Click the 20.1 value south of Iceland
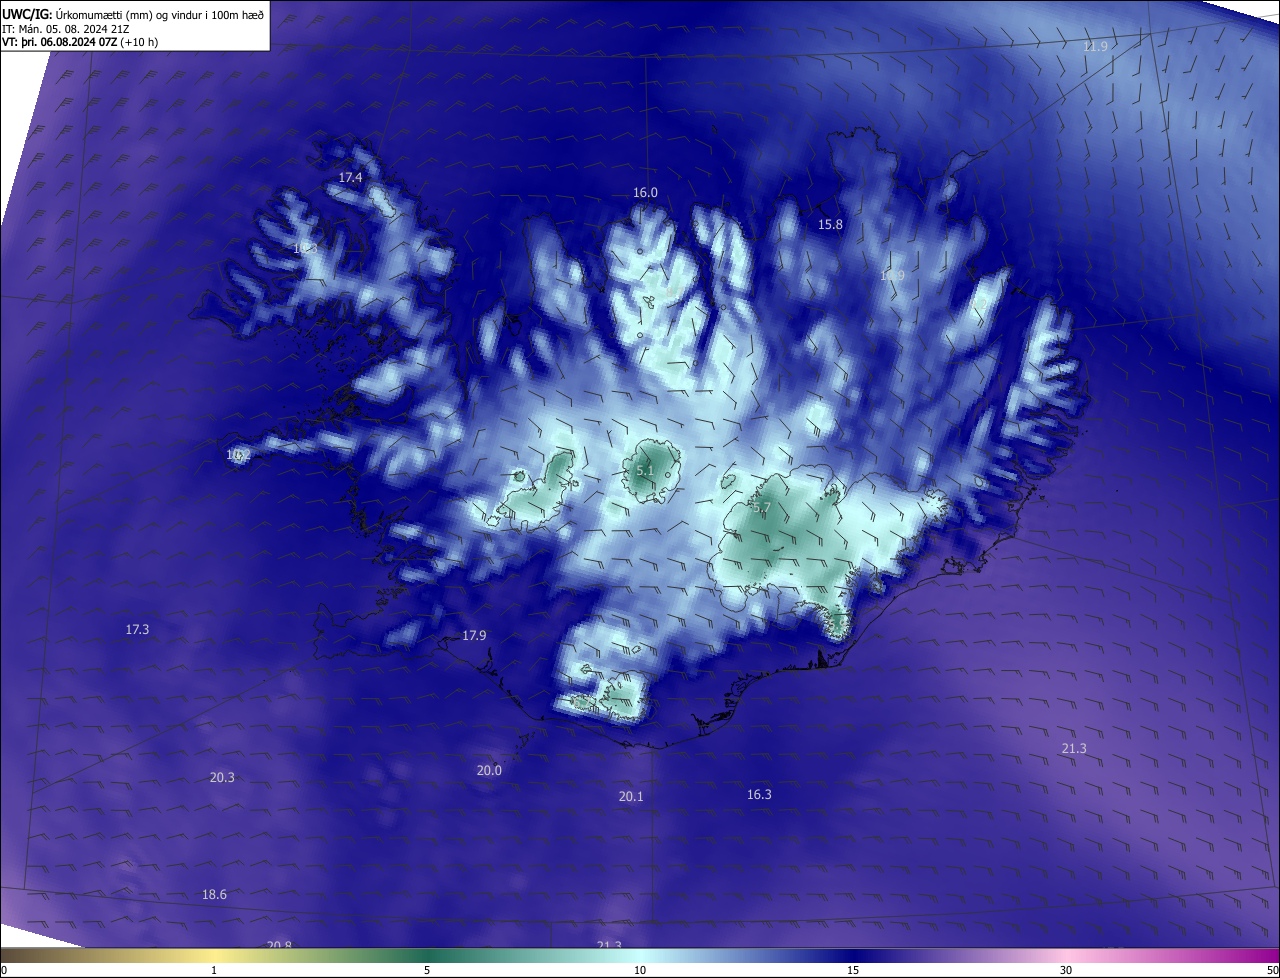 [x=631, y=796]
